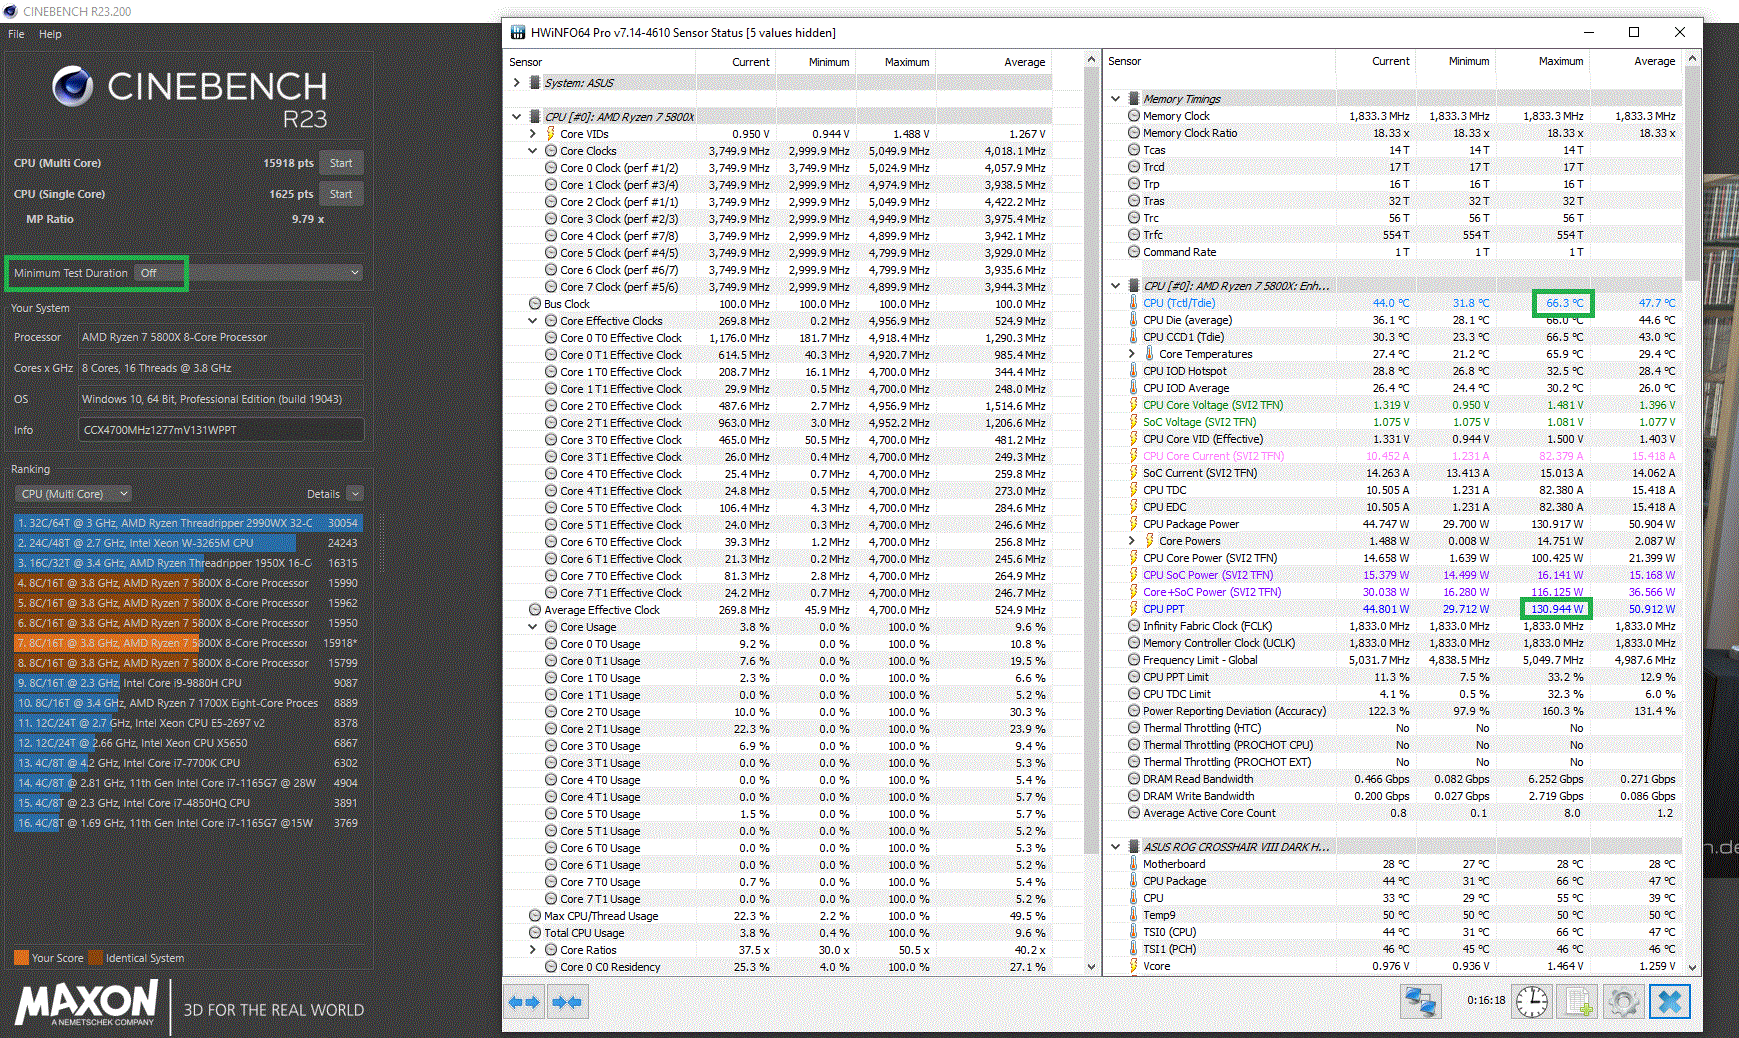Viewport: 1739px width, 1038px height.
Task: Collapse the ASUS ROG CROSSHAIR VIII group
Action: pos(1115,847)
